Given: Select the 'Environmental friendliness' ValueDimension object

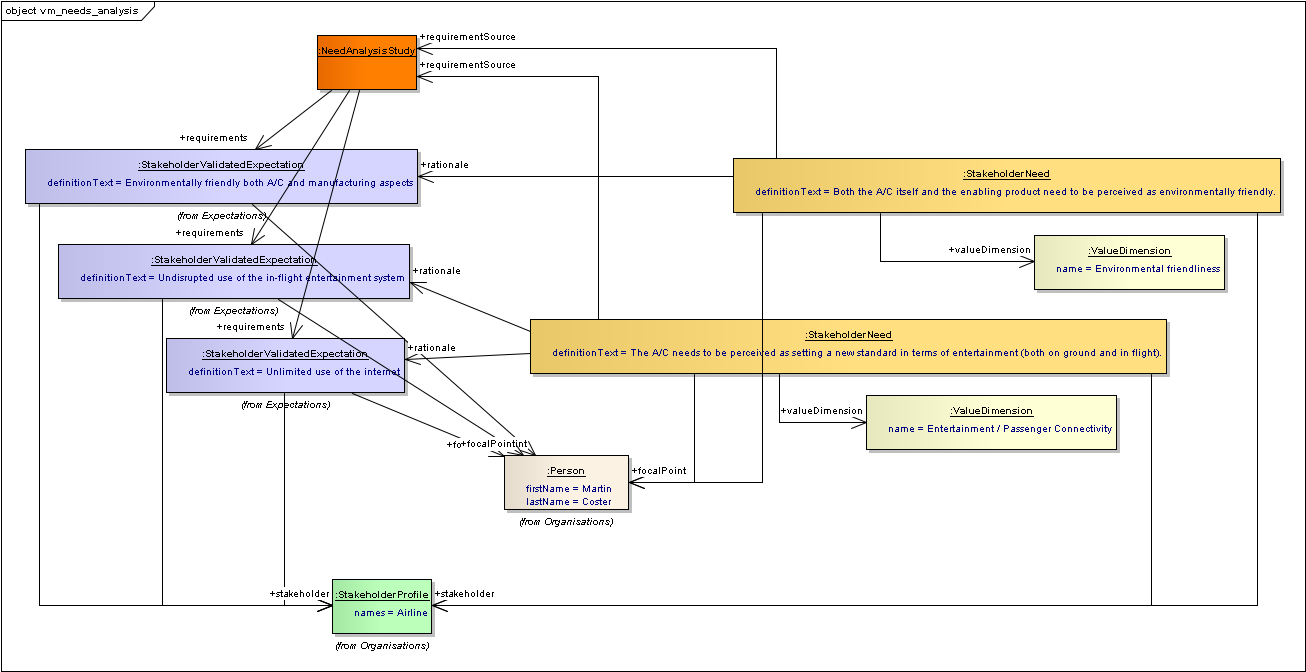Looking at the screenshot, I should [x=1128, y=262].
